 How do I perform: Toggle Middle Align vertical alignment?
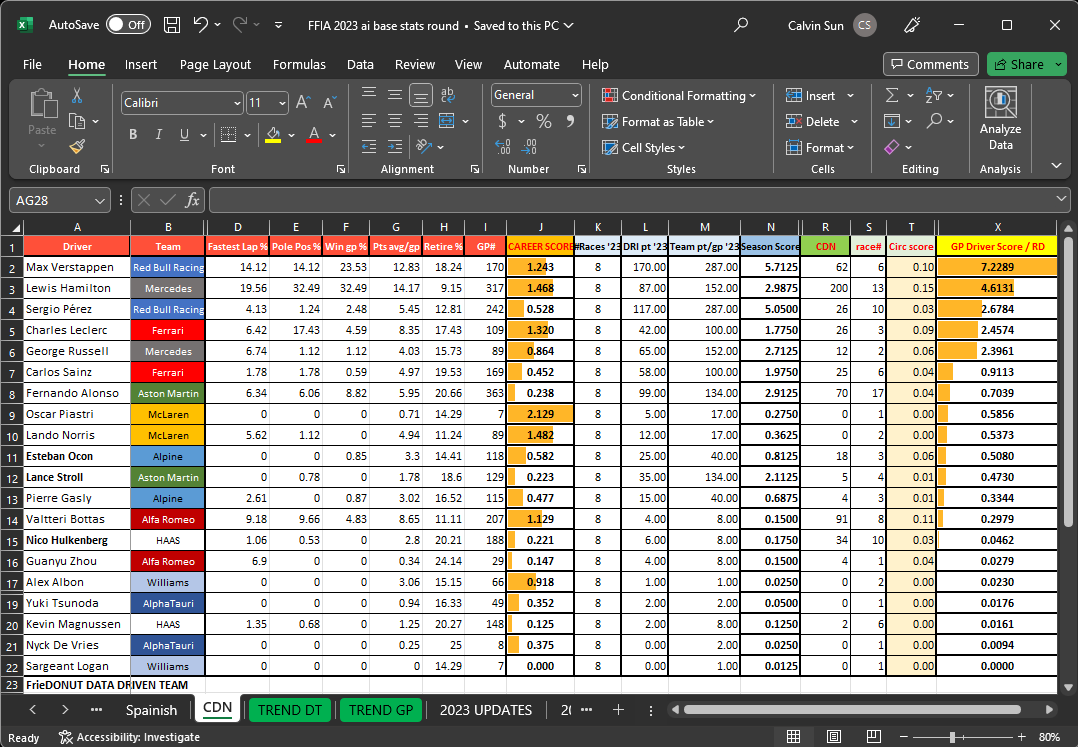(x=395, y=95)
